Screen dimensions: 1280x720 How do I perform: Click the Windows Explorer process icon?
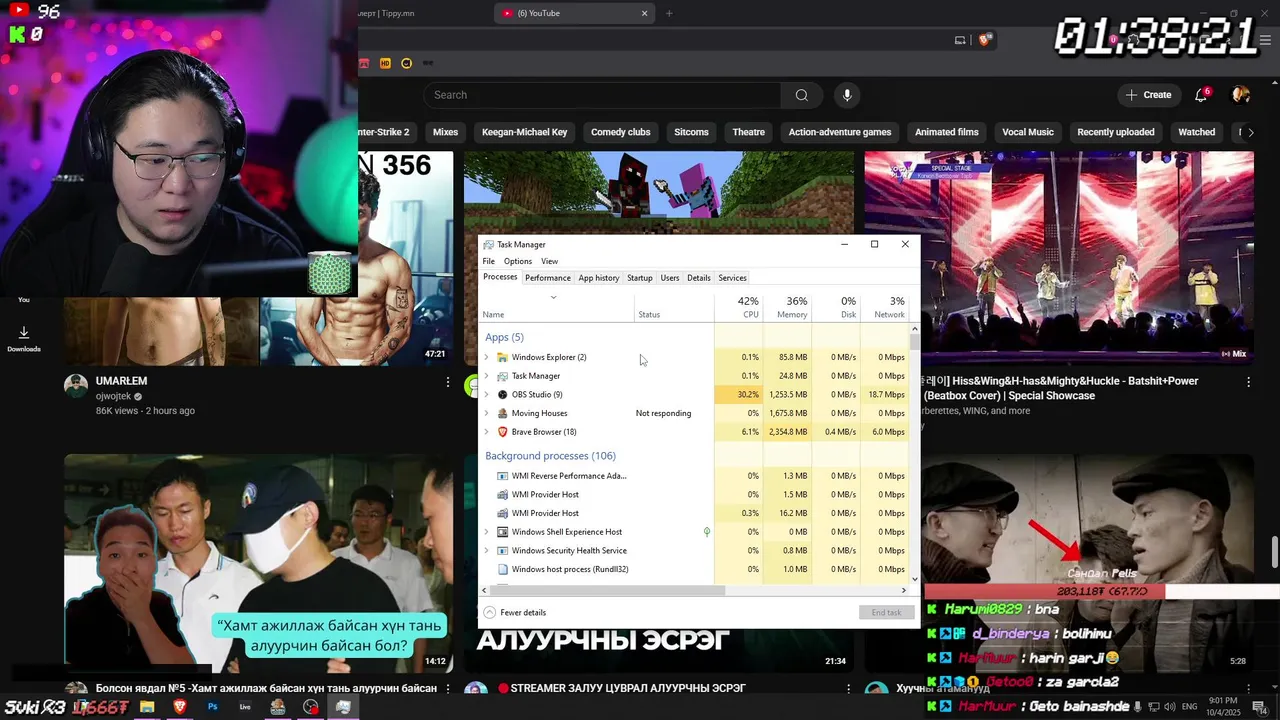pyautogui.click(x=502, y=357)
